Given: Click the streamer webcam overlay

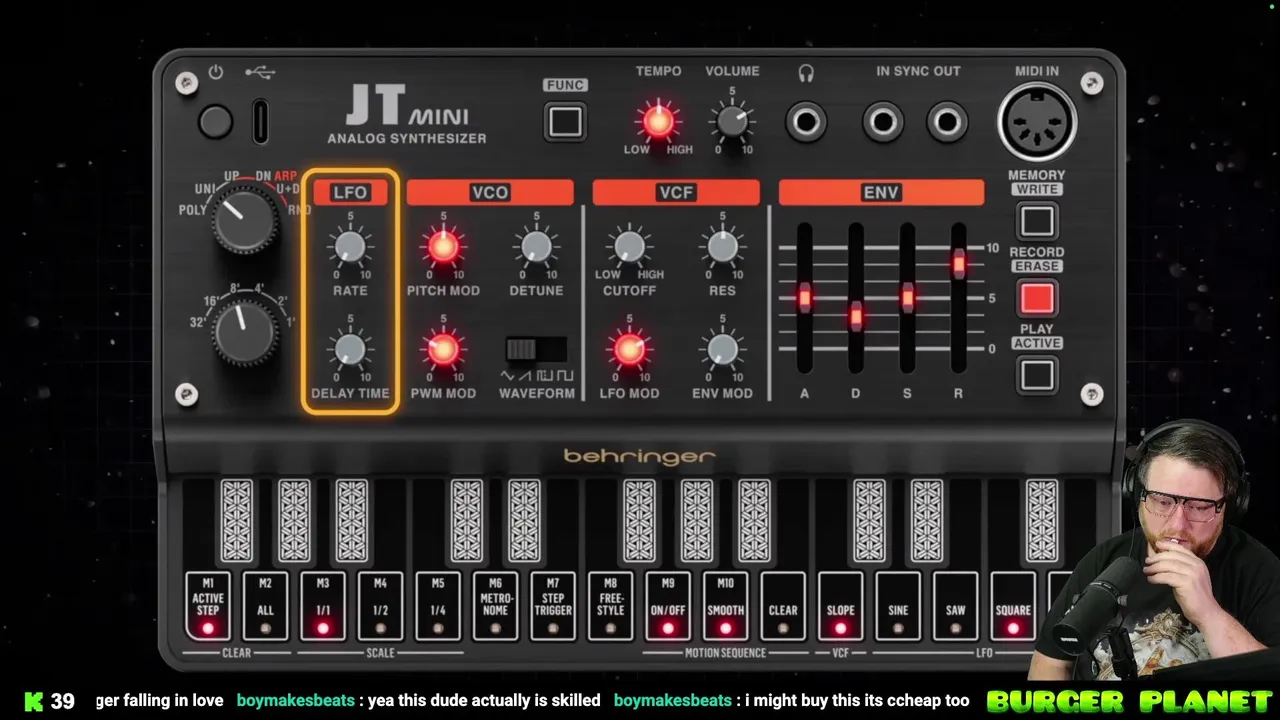Looking at the screenshot, I should tap(1155, 550).
